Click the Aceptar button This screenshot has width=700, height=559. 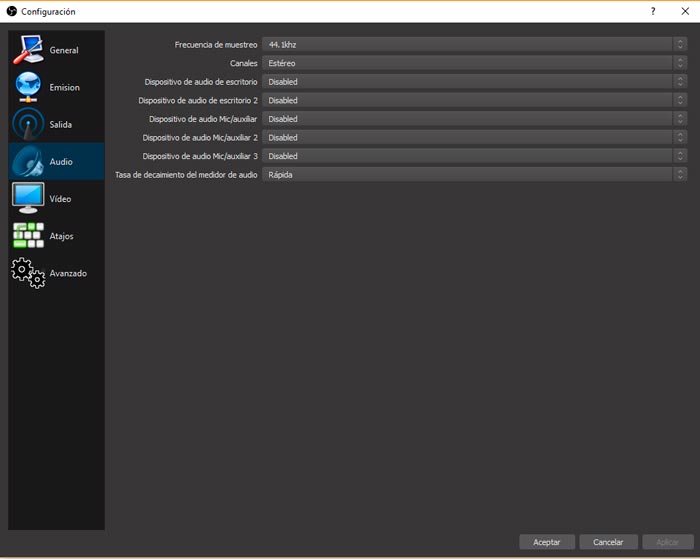(547, 542)
